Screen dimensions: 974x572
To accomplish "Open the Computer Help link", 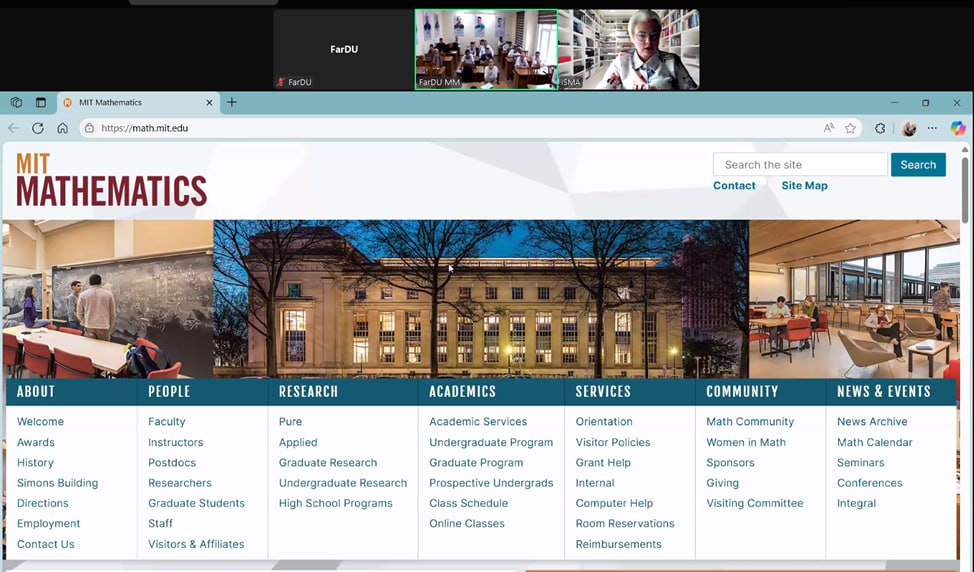I will tap(614, 503).
